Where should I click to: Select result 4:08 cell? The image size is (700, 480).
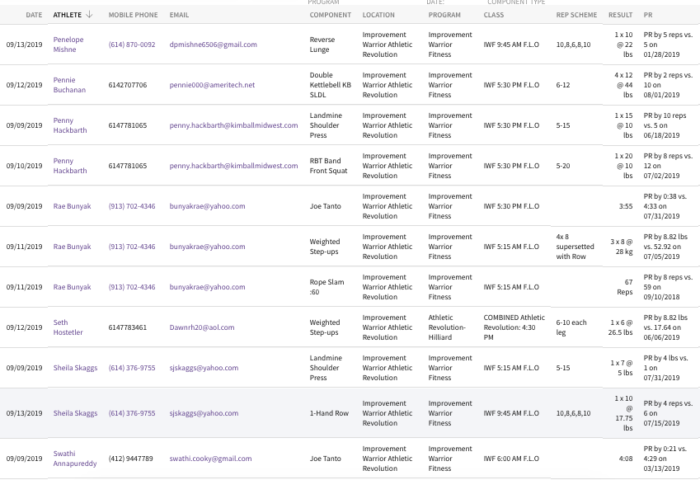click(x=626, y=459)
